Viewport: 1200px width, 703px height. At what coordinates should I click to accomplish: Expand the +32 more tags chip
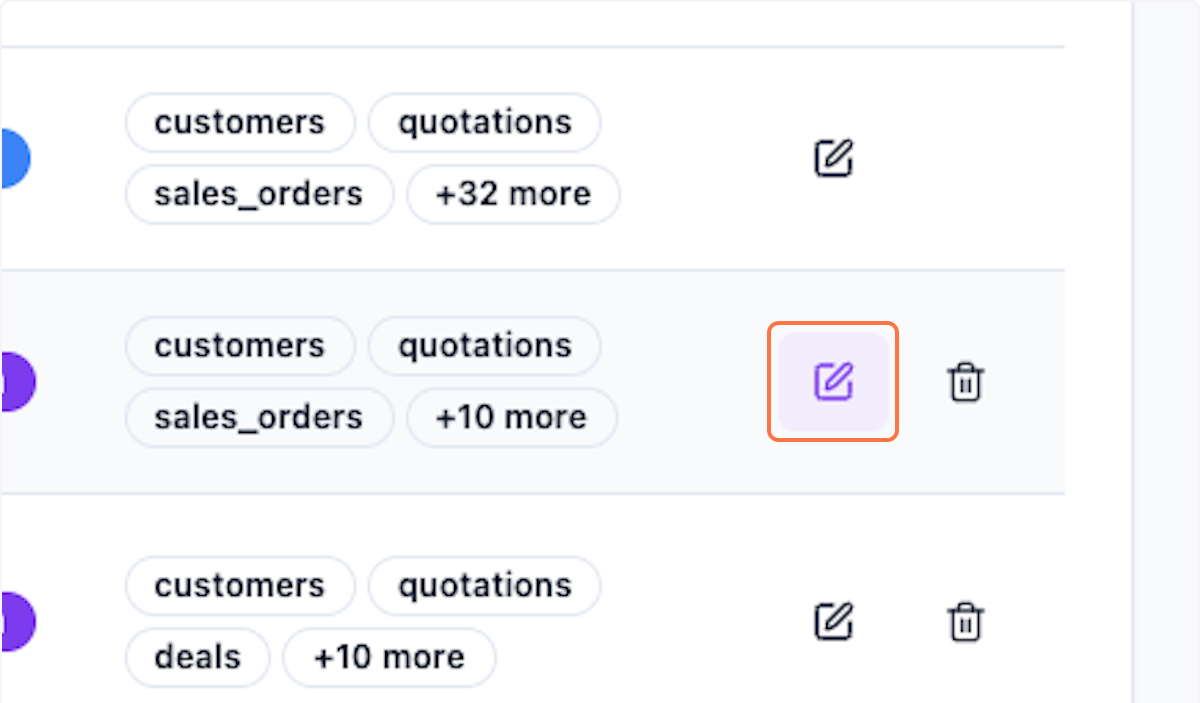click(513, 194)
